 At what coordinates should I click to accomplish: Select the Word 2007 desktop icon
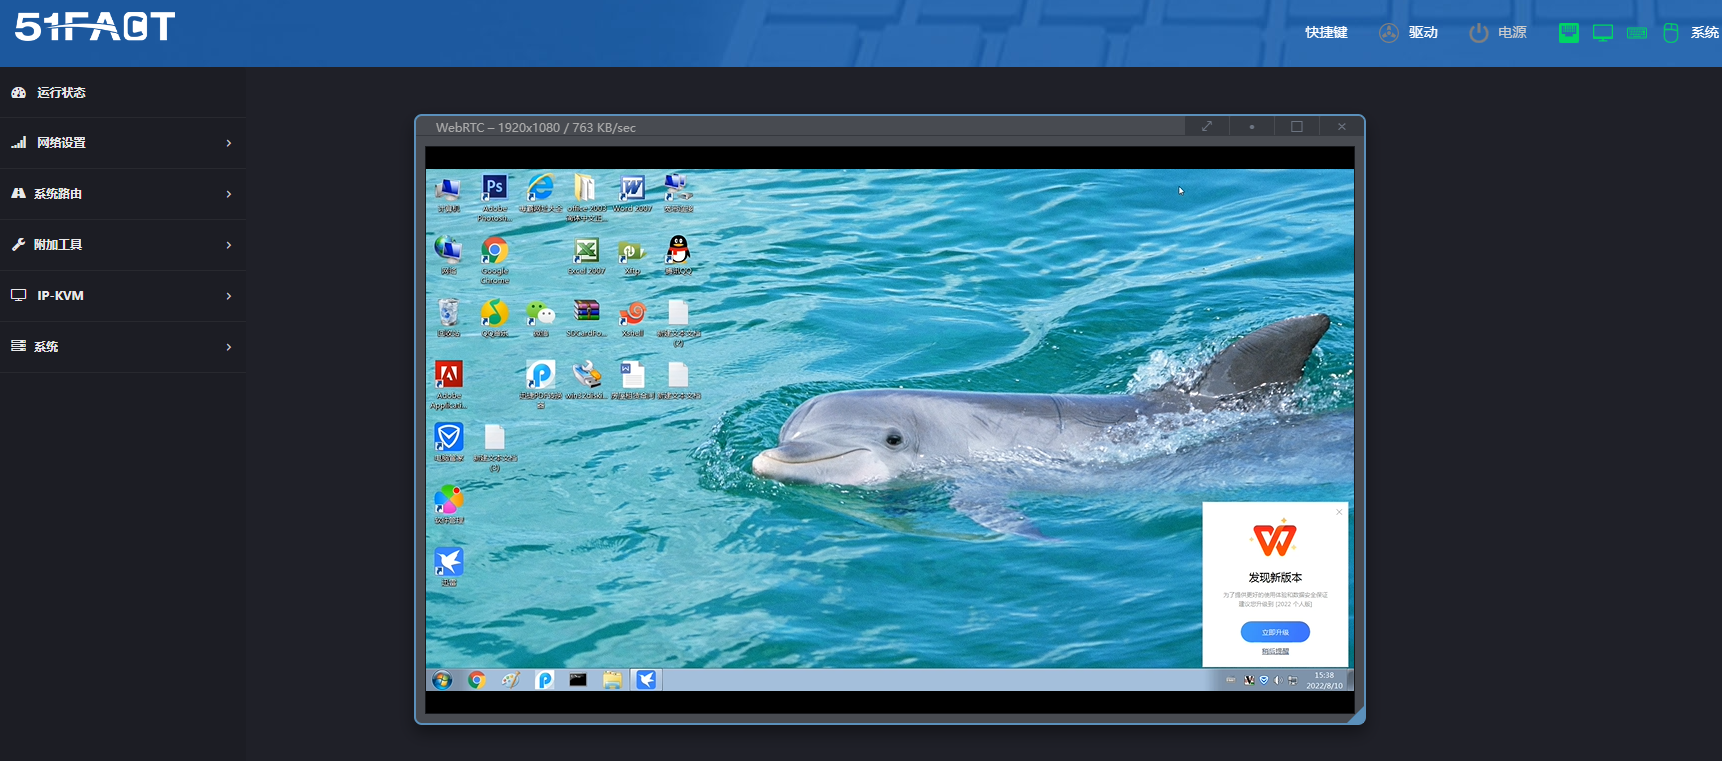click(x=632, y=193)
